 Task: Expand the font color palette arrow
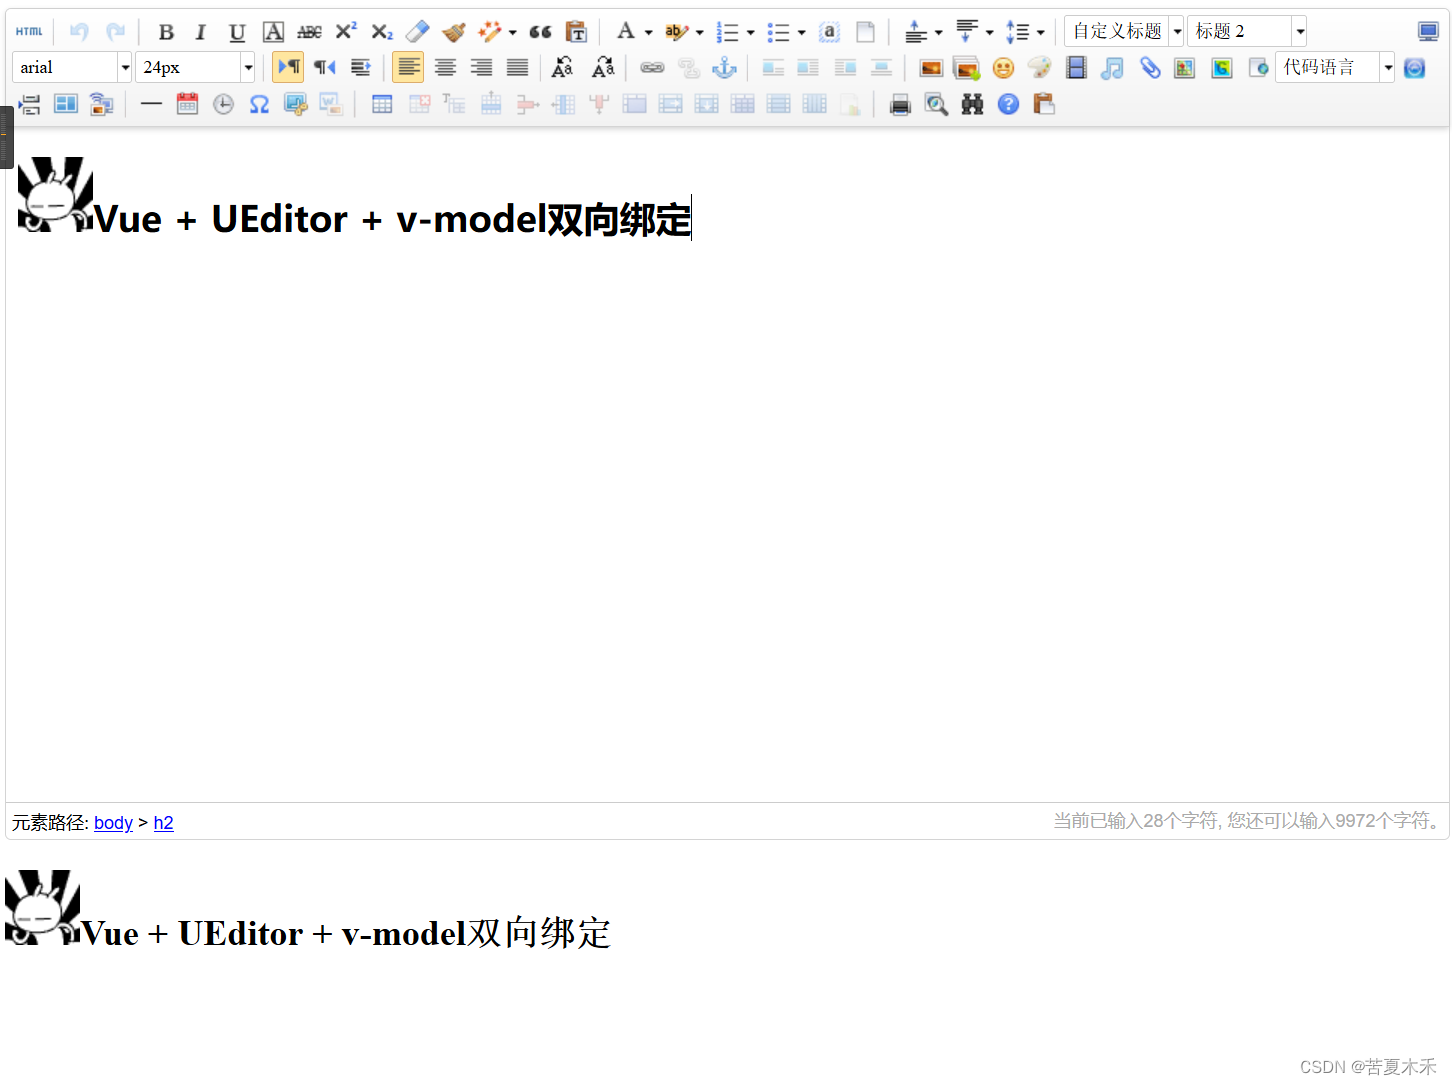(649, 33)
